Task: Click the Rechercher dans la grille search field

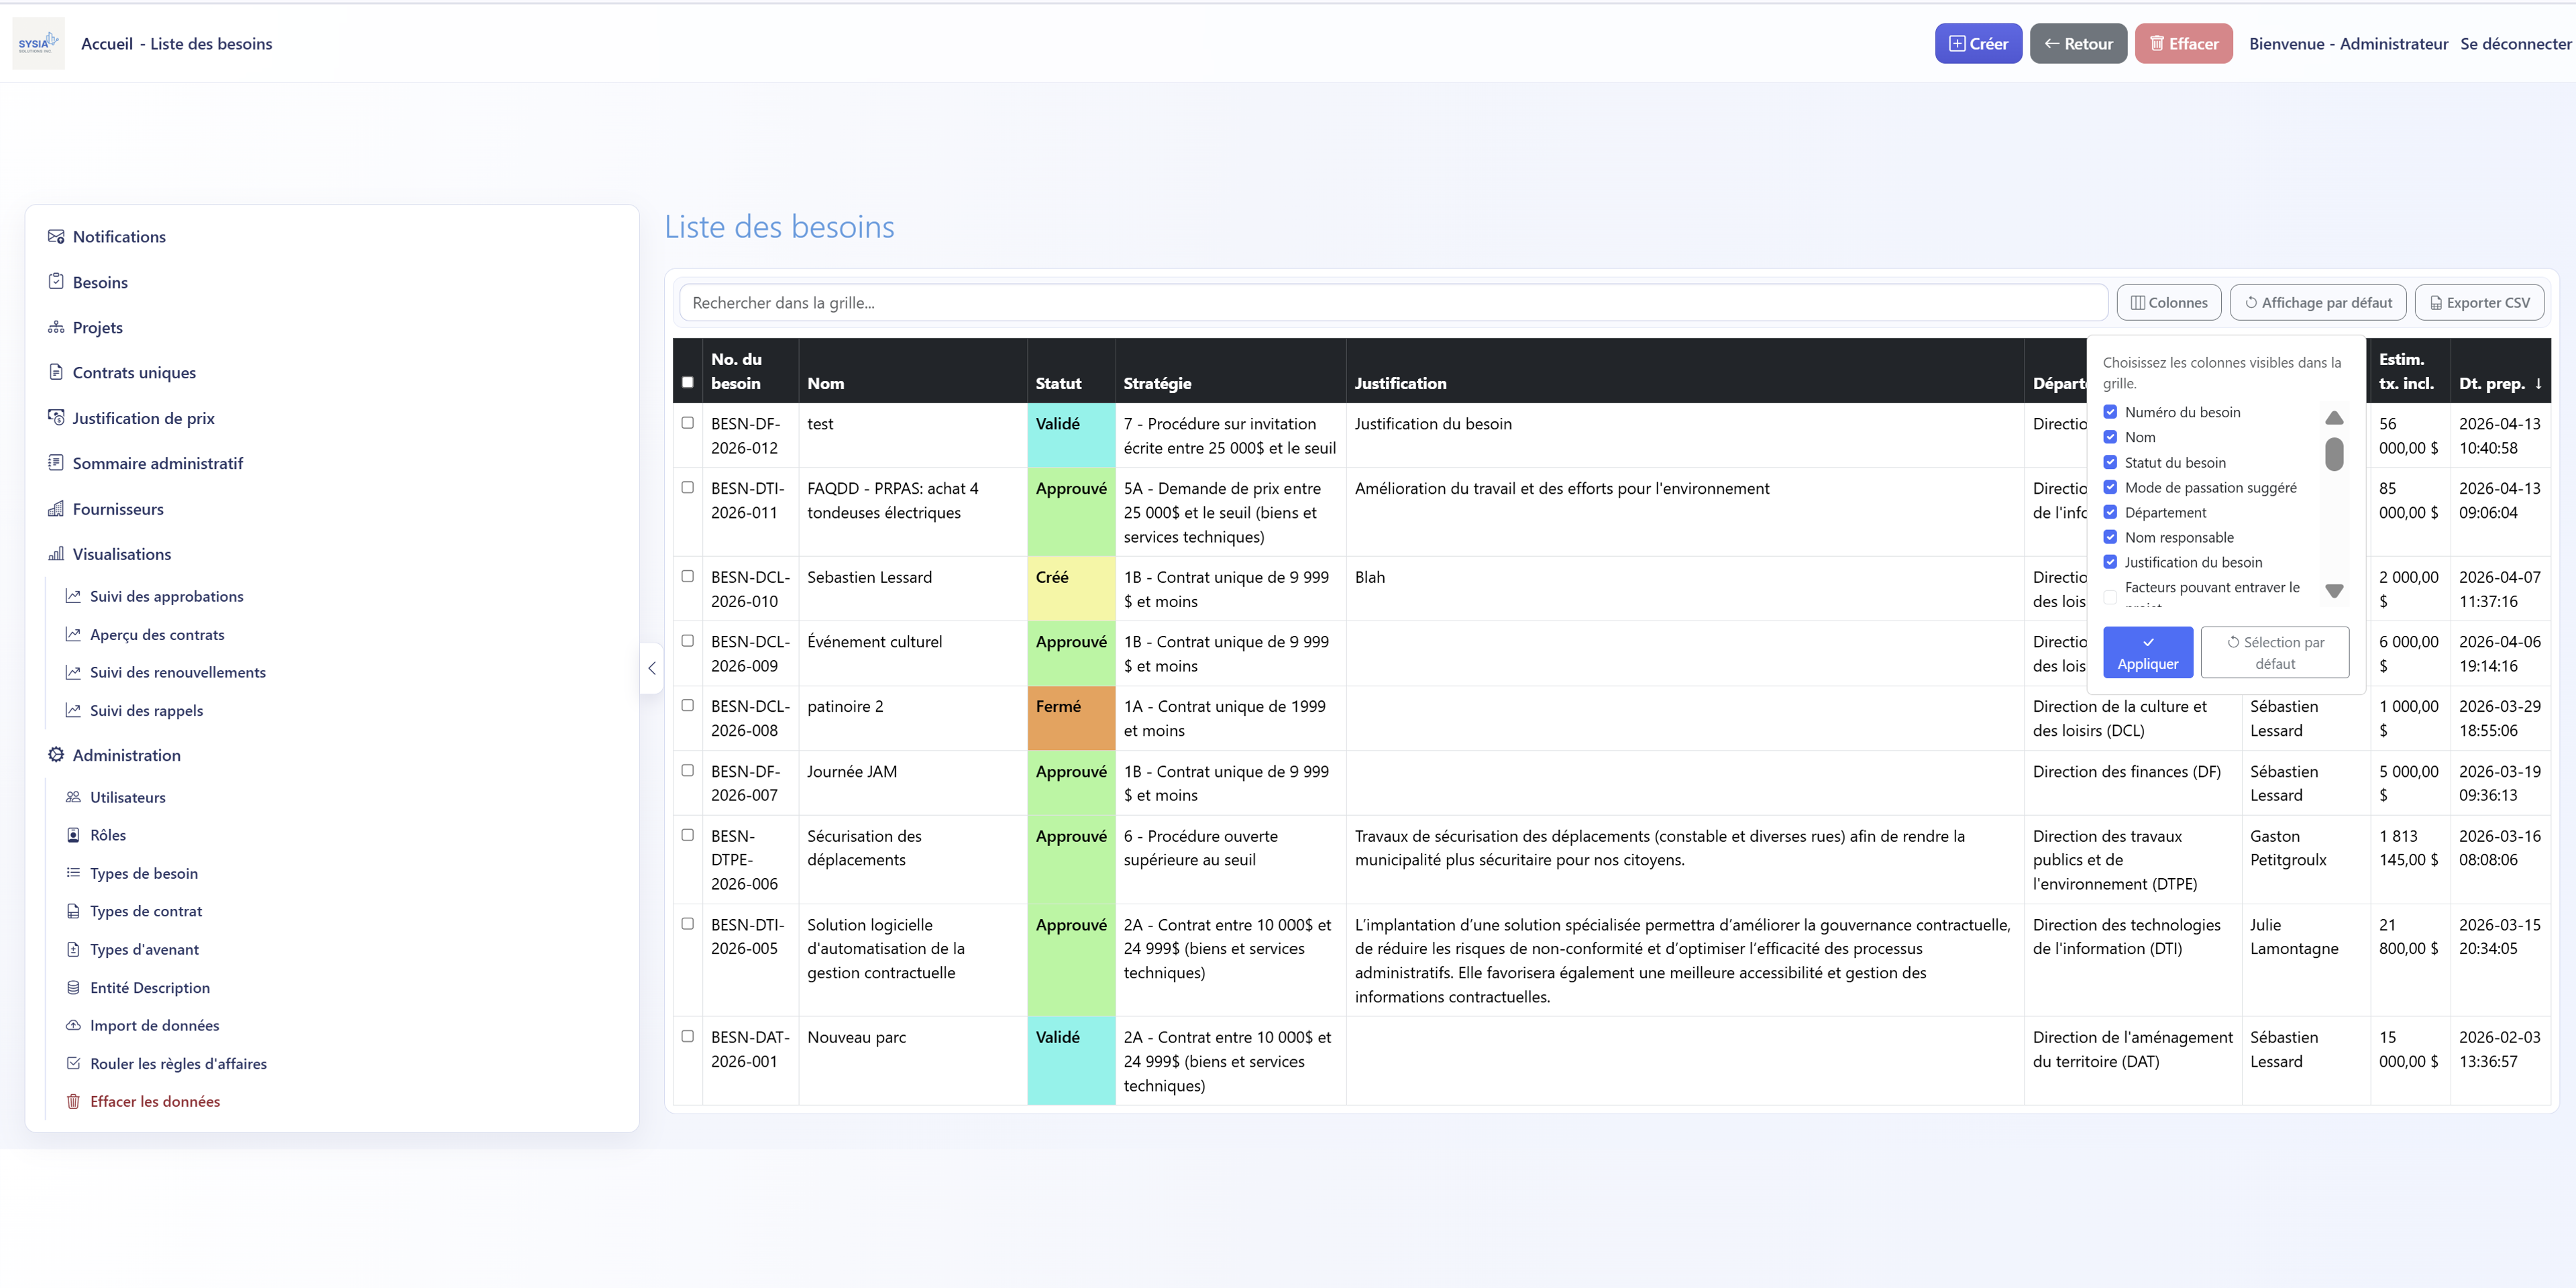Action: pos(1393,302)
